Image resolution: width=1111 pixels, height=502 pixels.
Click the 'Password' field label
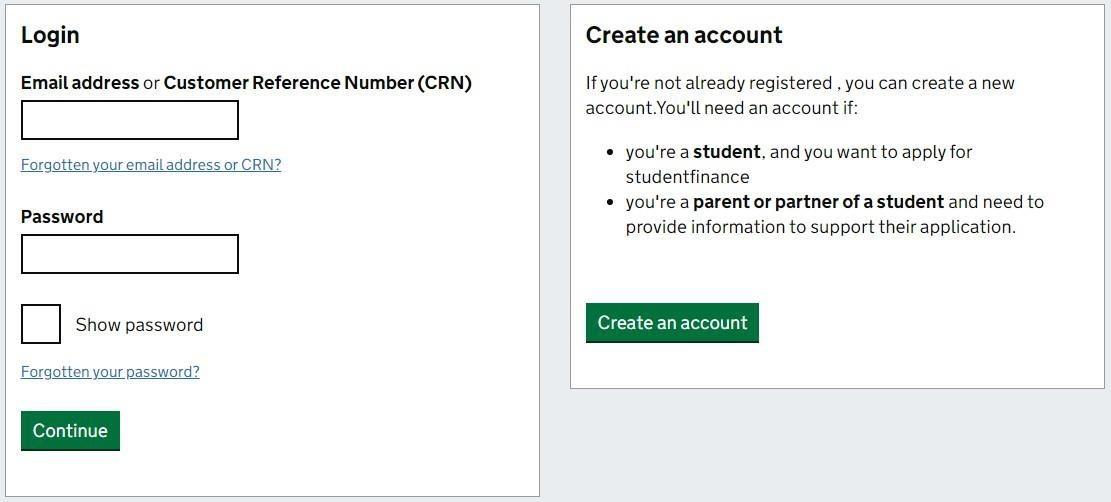[x=62, y=217]
